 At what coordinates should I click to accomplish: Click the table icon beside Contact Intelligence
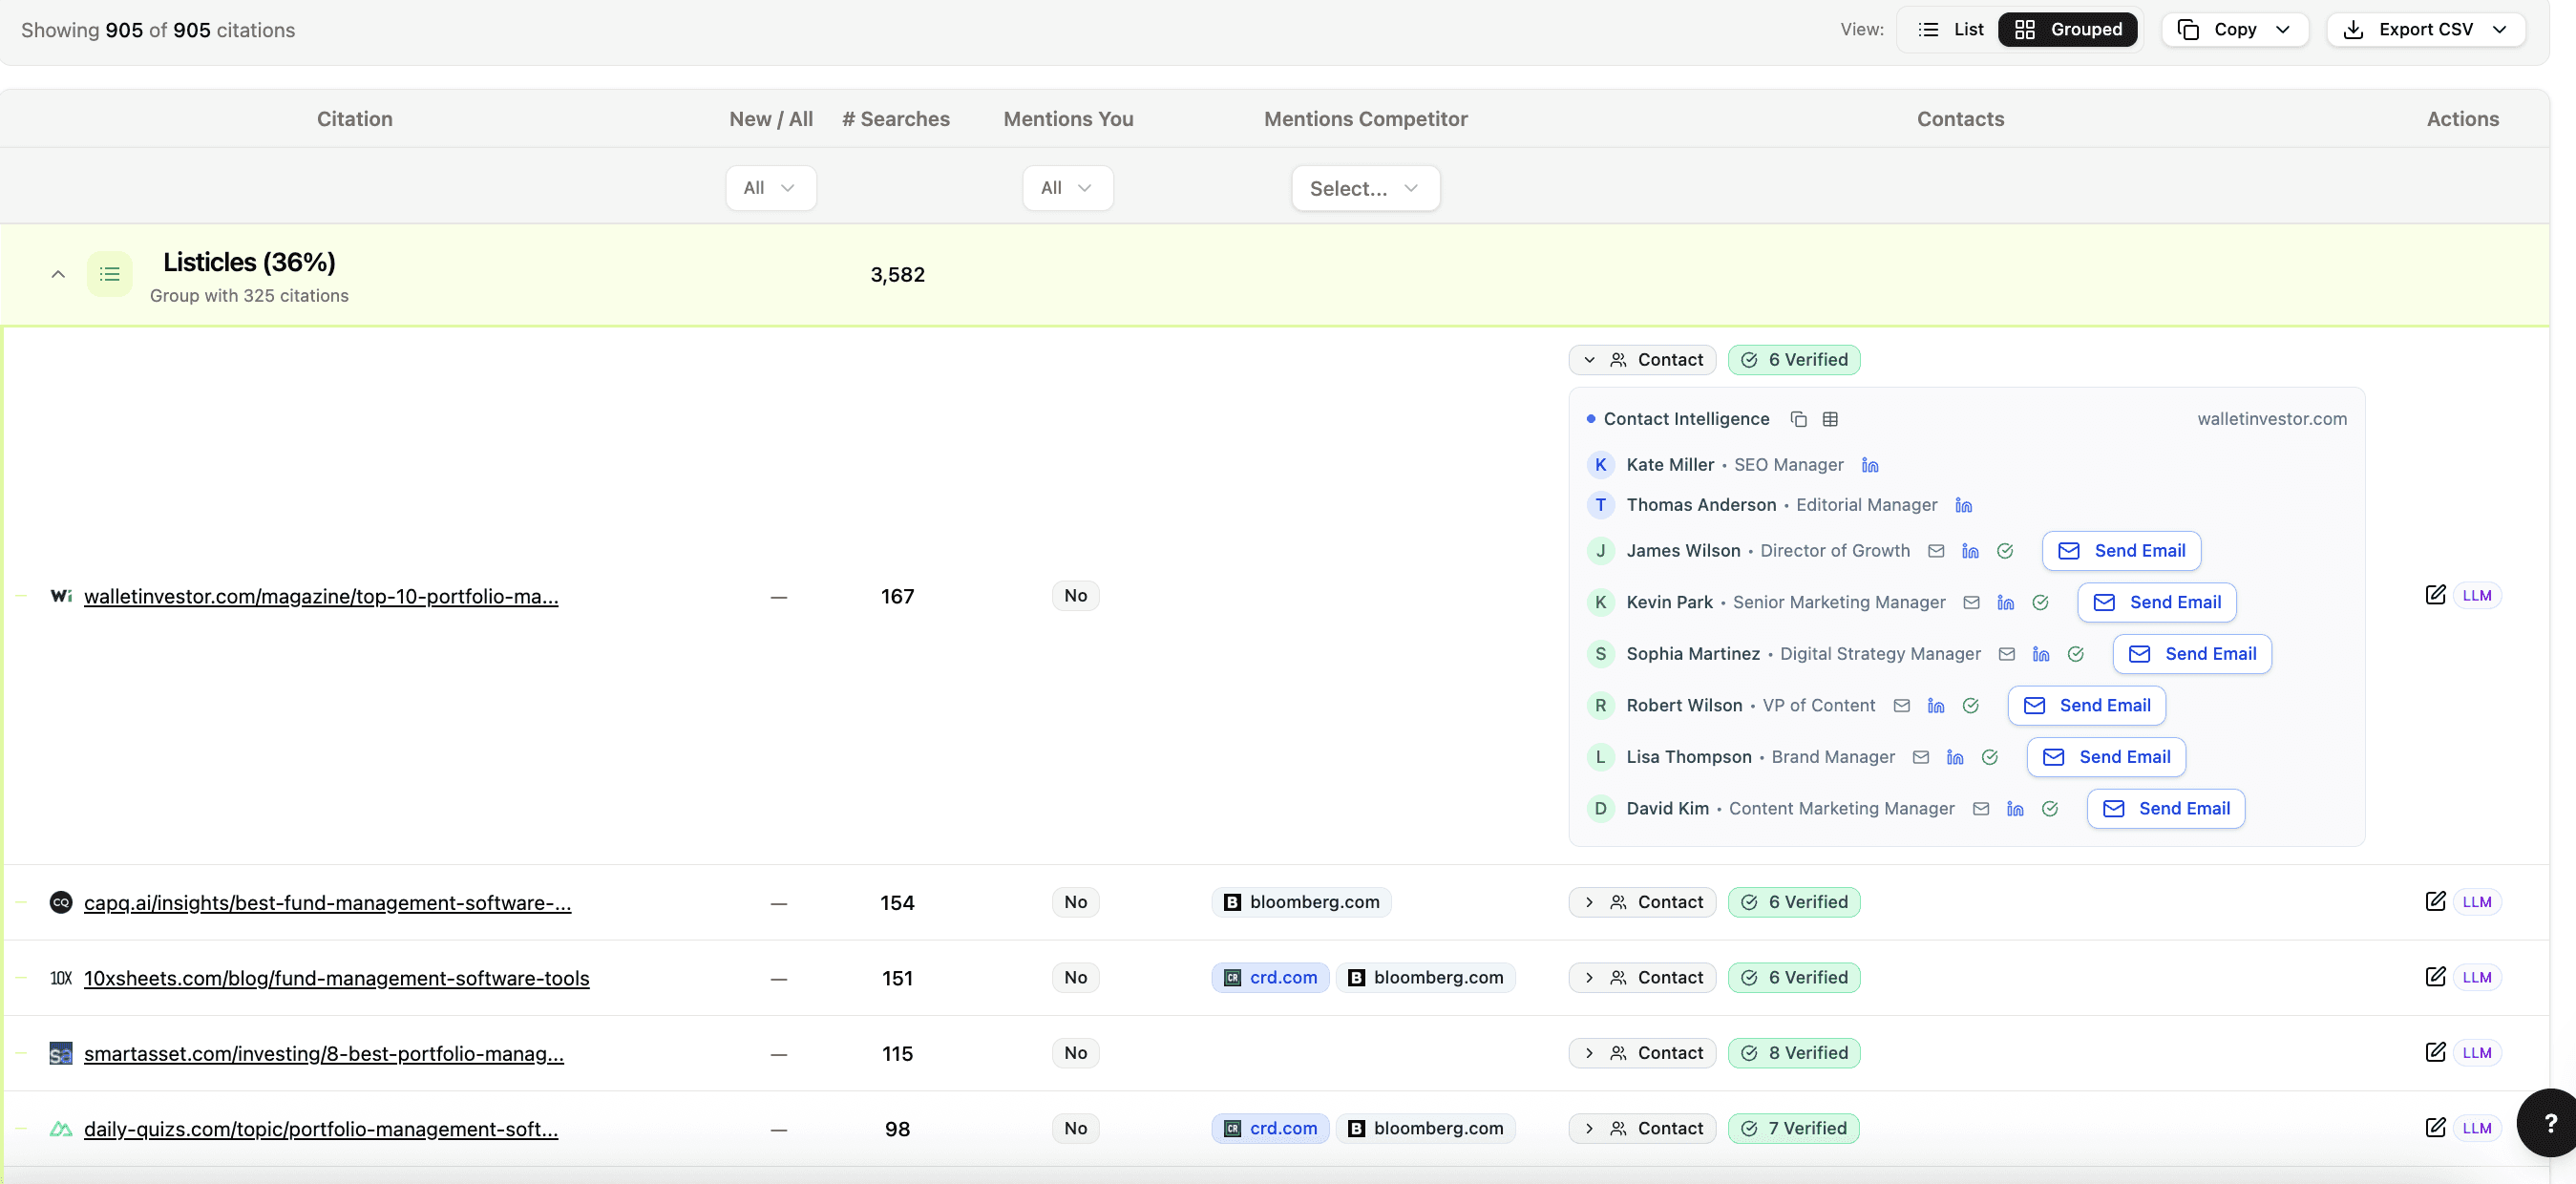pyautogui.click(x=1830, y=419)
